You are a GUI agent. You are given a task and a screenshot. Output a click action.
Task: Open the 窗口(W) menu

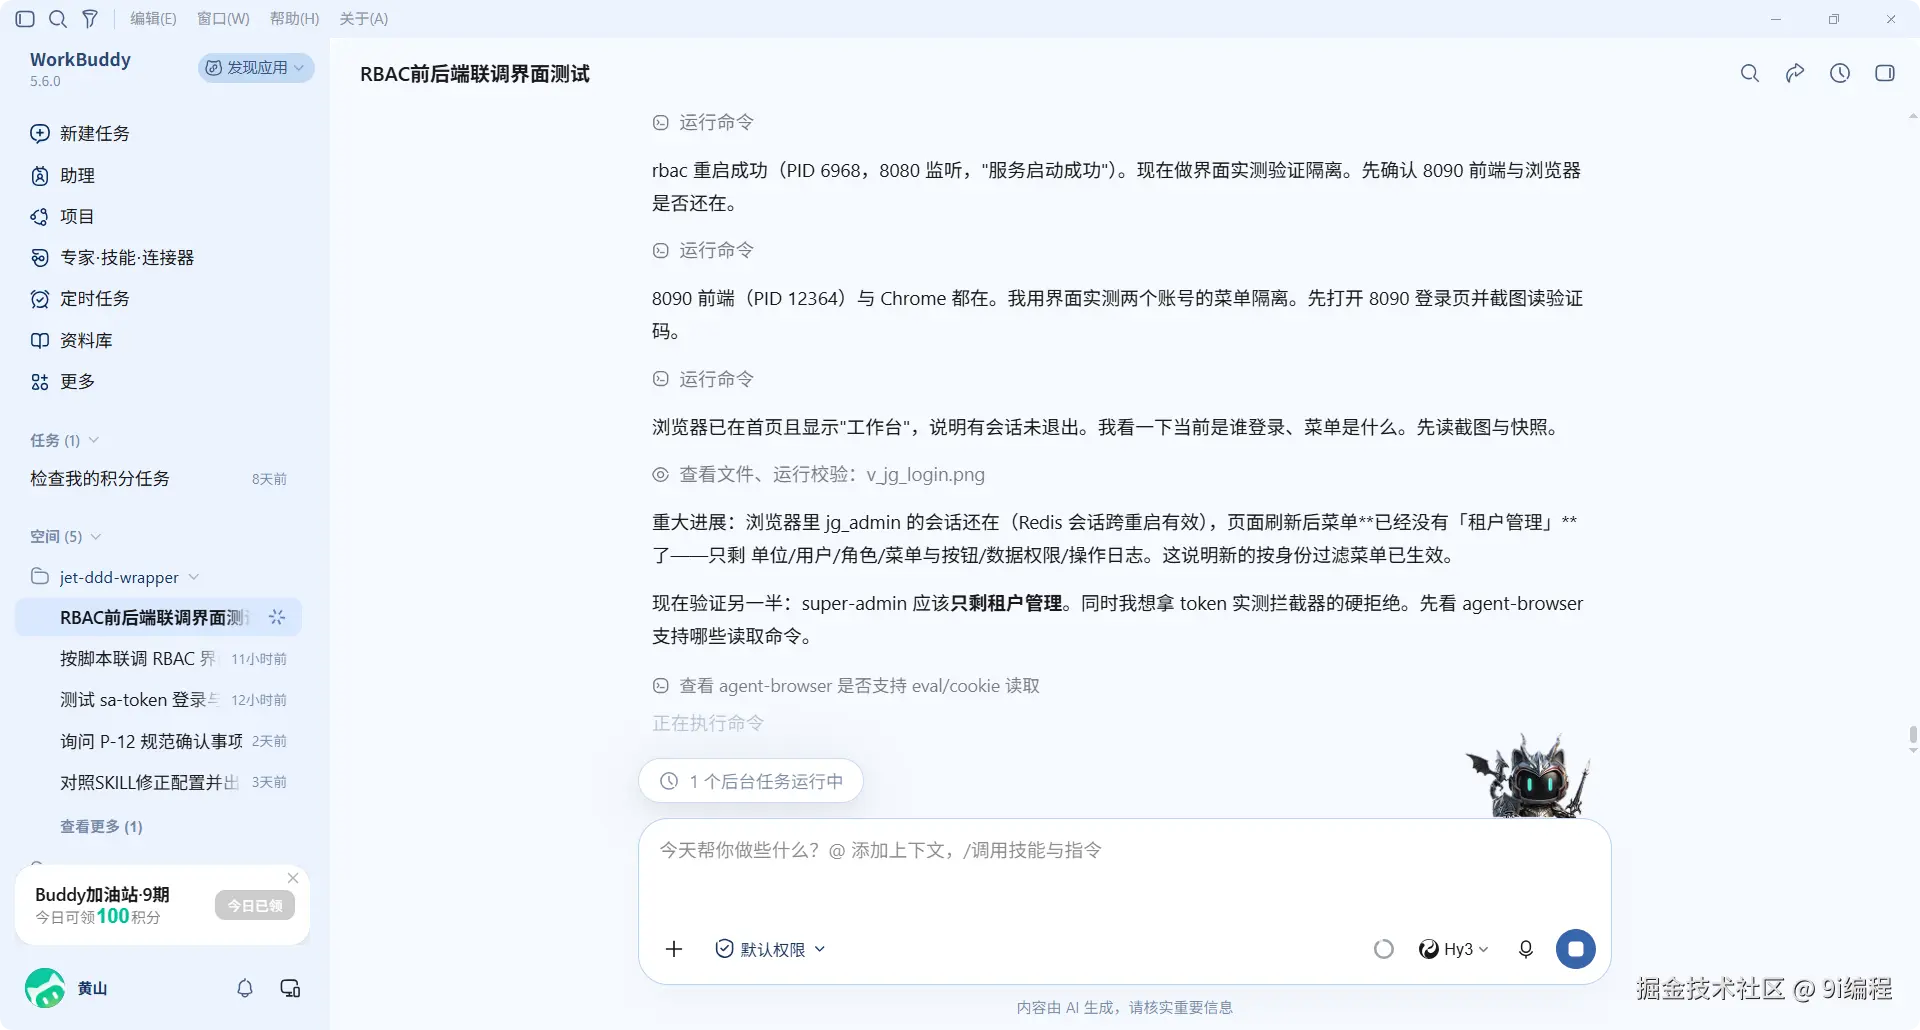click(x=223, y=19)
